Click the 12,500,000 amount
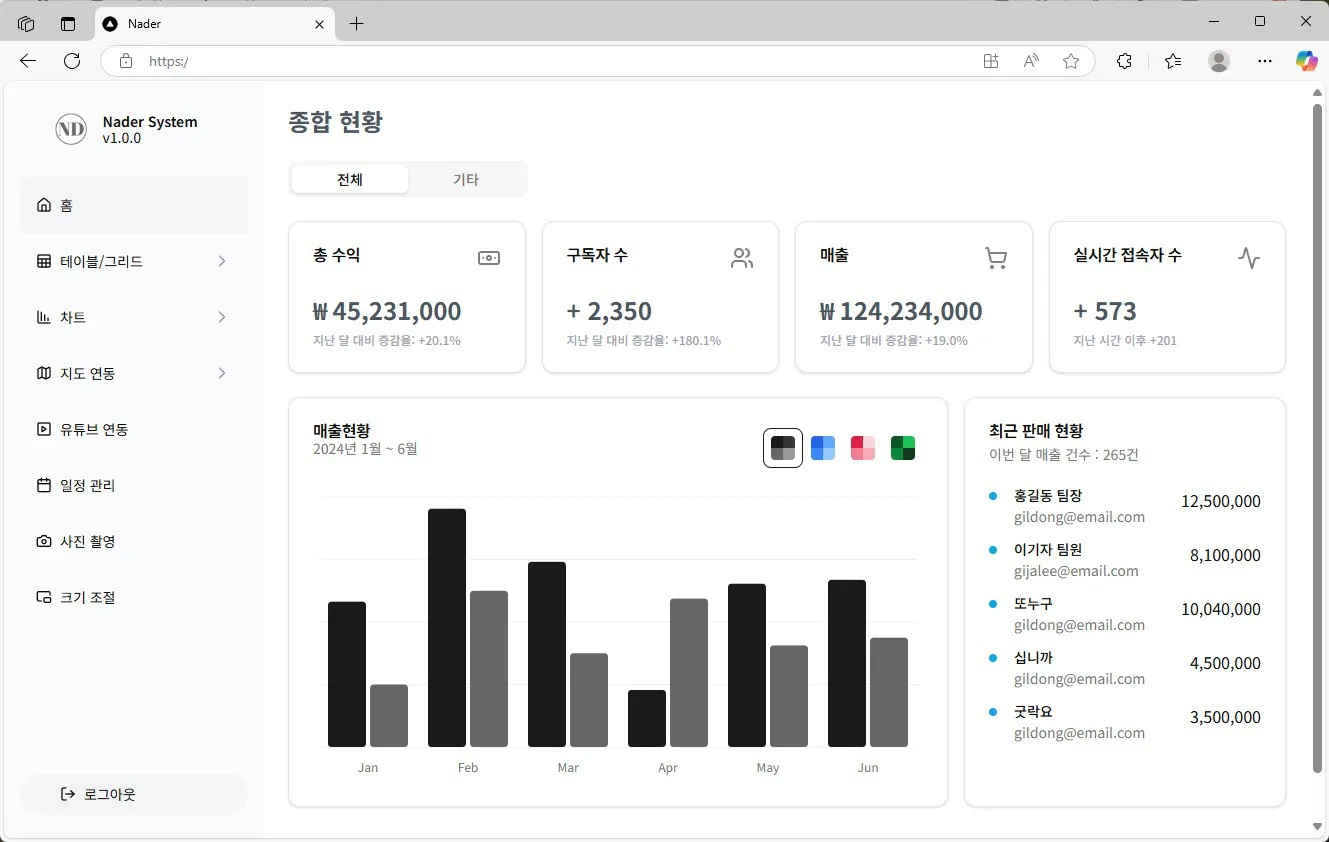Image resolution: width=1329 pixels, height=842 pixels. pyautogui.click(x=1221, y=501)
